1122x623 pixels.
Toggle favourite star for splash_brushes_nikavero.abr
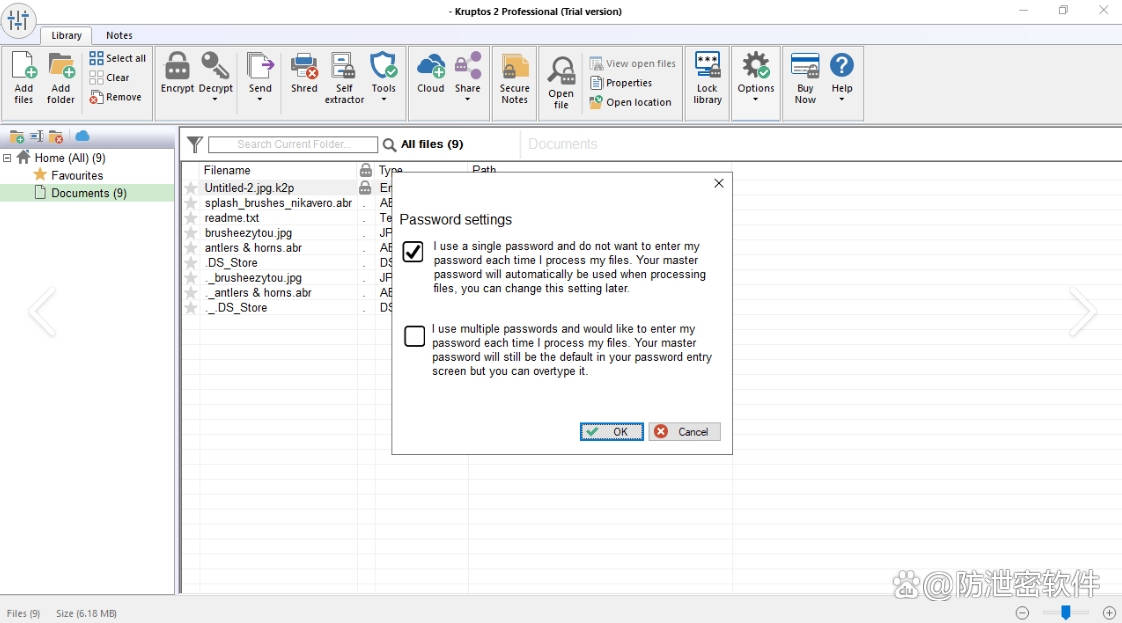(x=191, y=203)
